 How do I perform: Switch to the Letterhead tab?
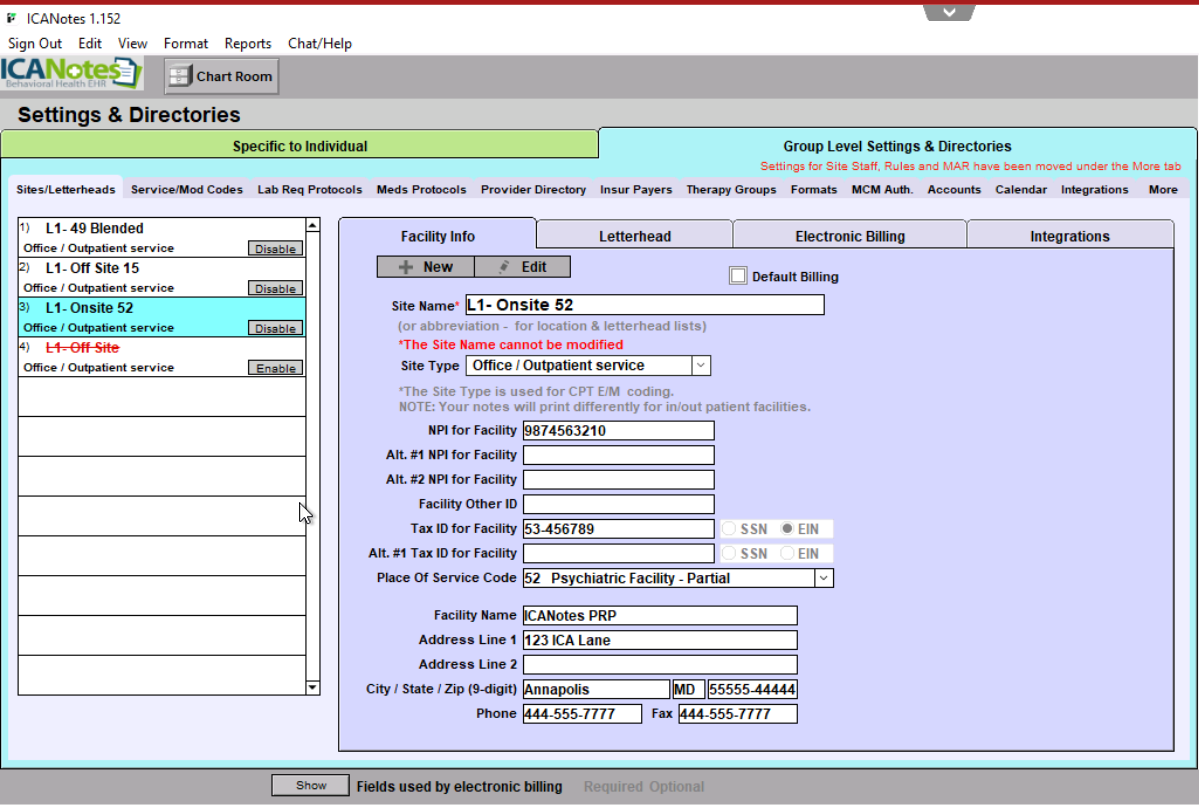coord(634,236)
